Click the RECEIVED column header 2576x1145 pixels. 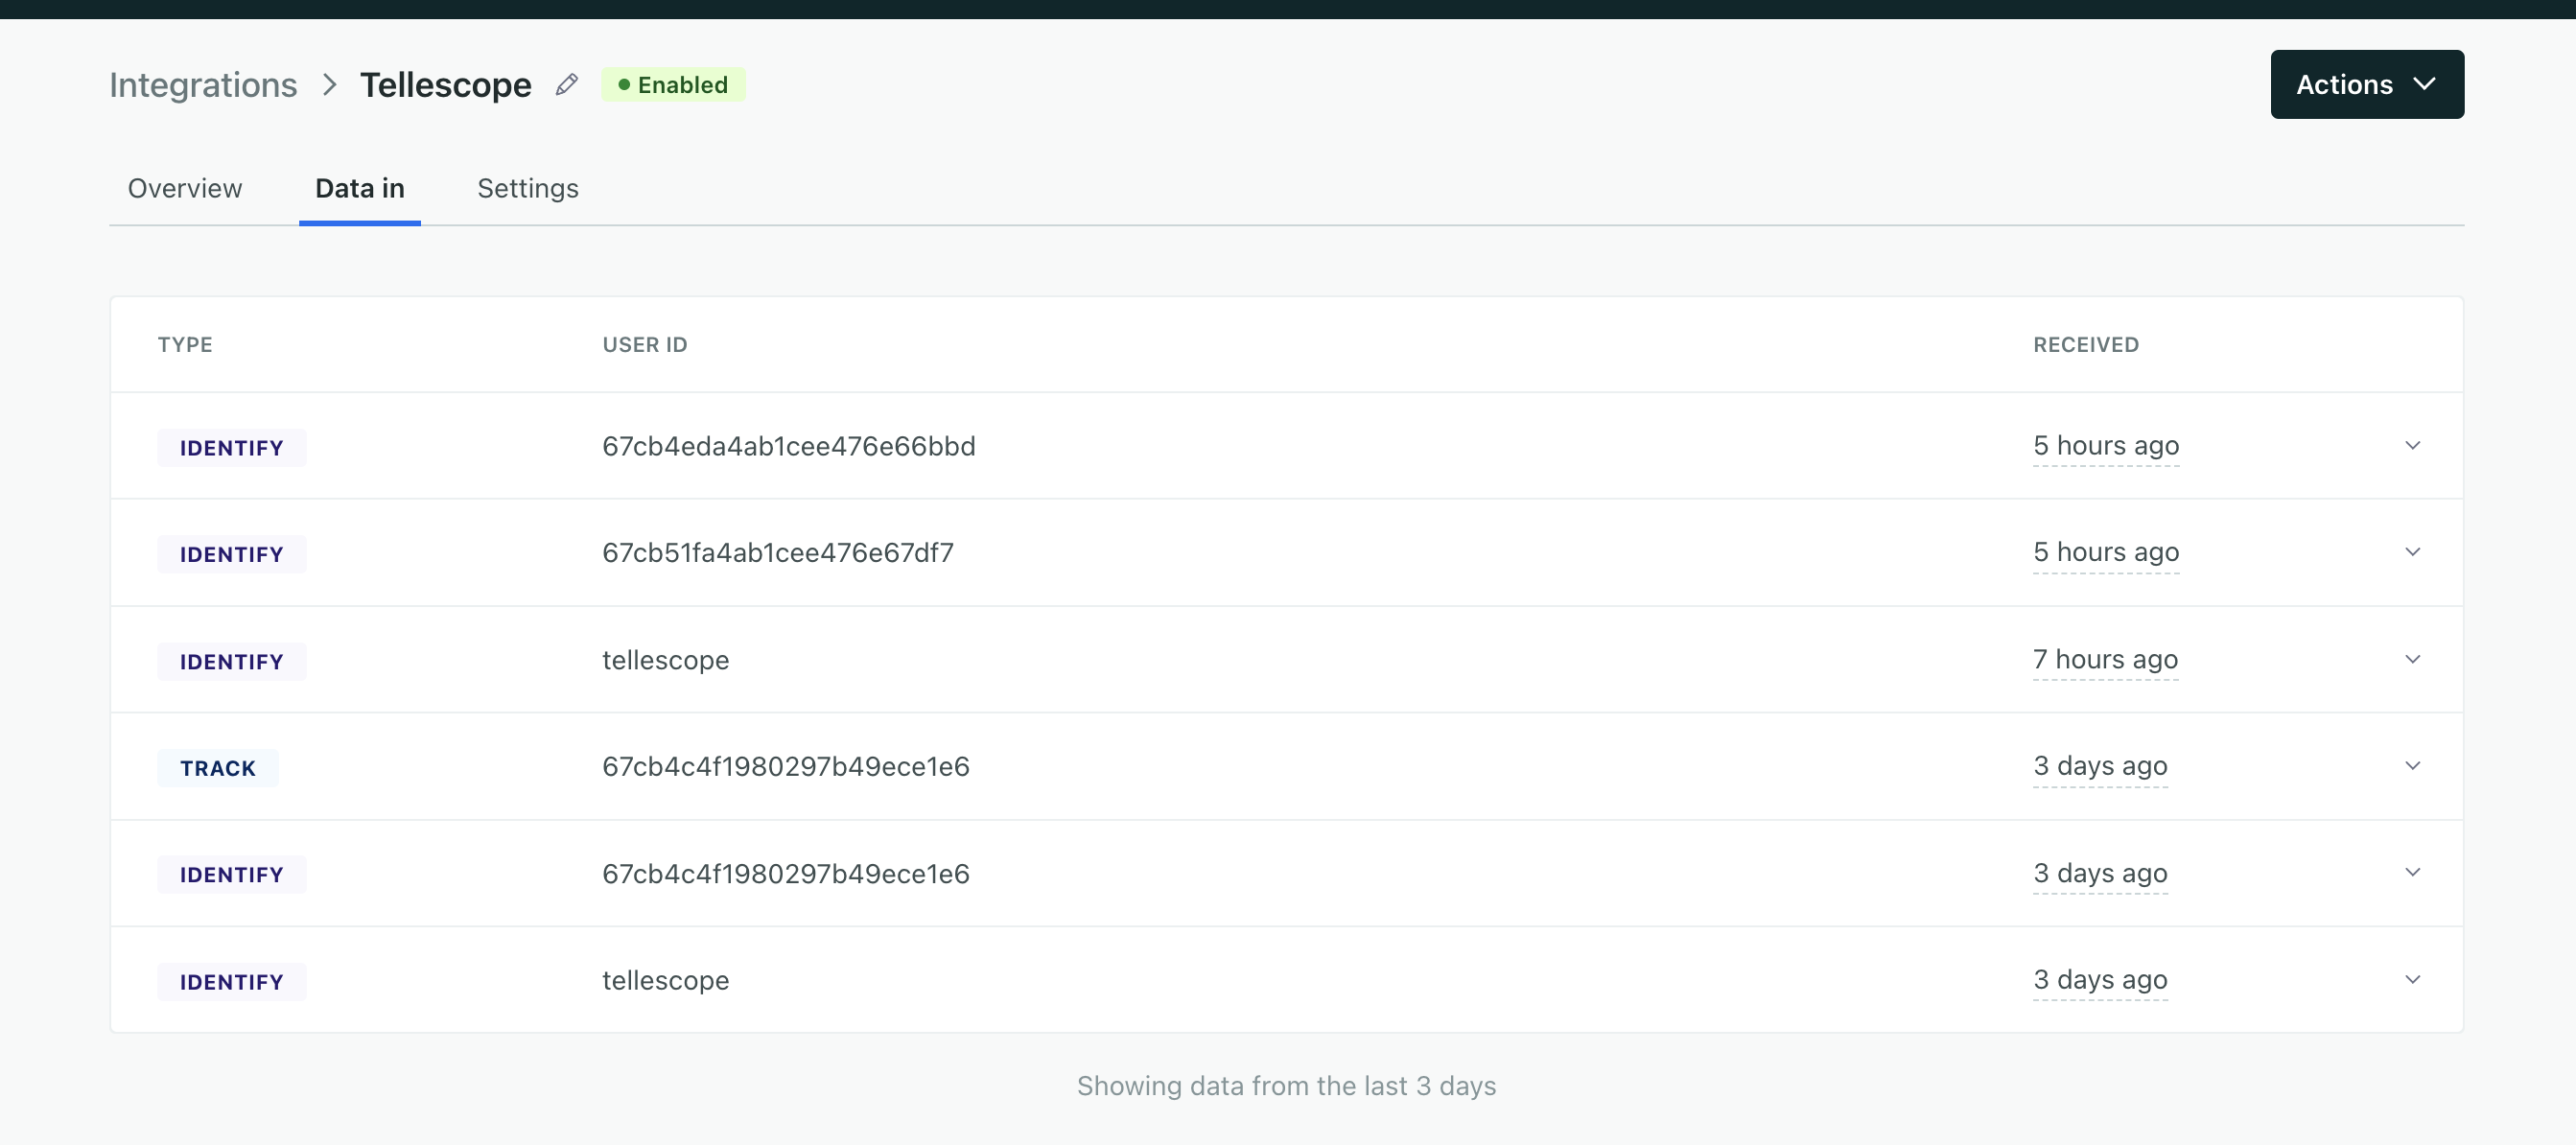click(2085, 345)
